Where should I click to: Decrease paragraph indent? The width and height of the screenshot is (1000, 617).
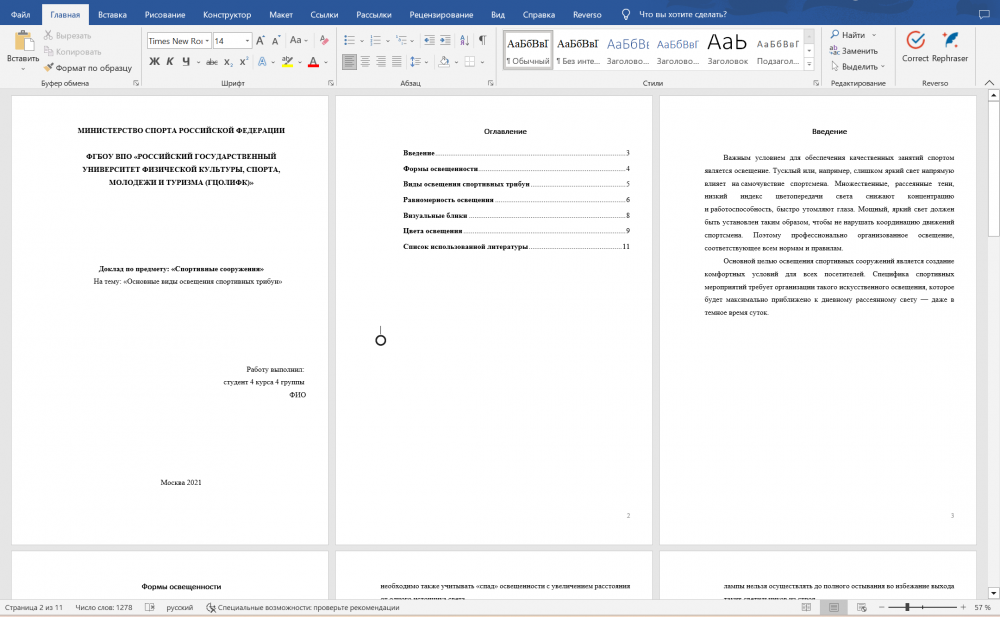click(429, 41)
